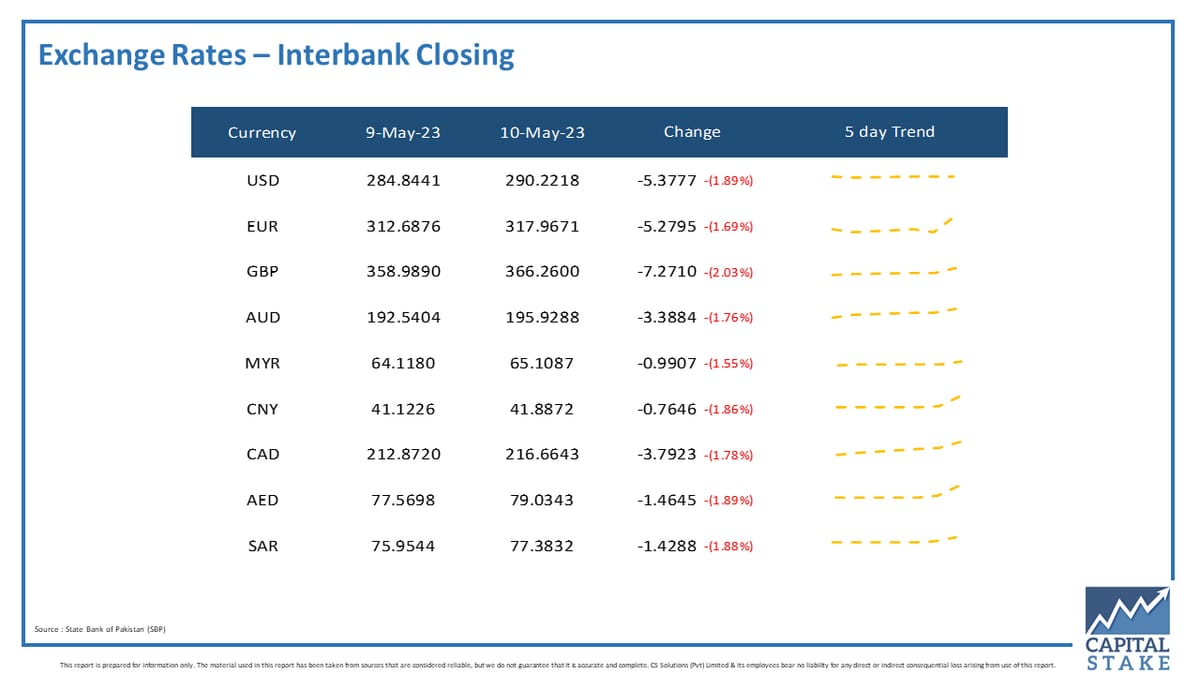Click the Currency column header
Viewport: 1200px width, 675px height.
[x=262, y=132]
